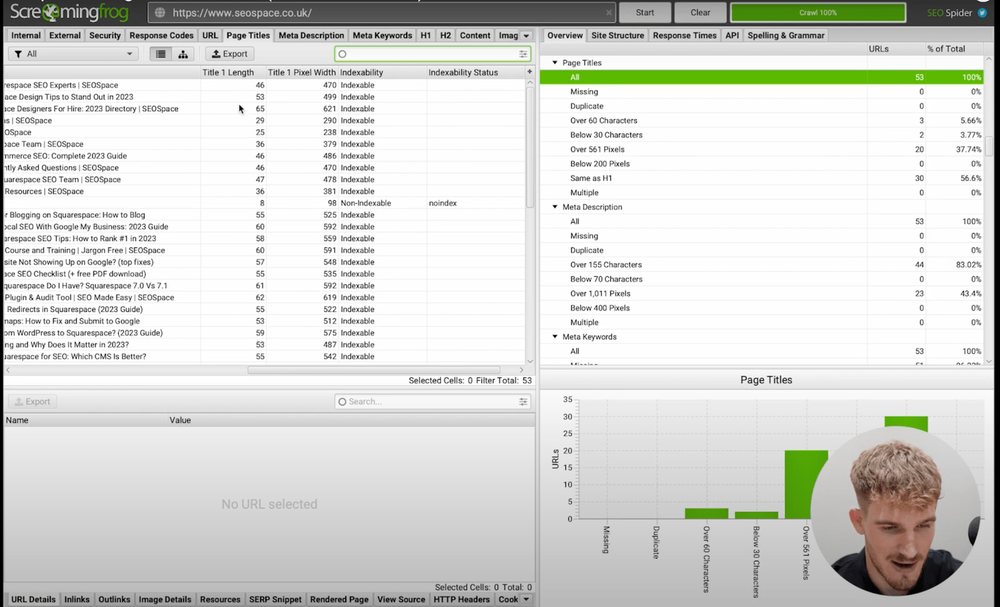The image size is (1000, 607).
Task: Collapse the Meta Description tree section
Action: [555, 207]
